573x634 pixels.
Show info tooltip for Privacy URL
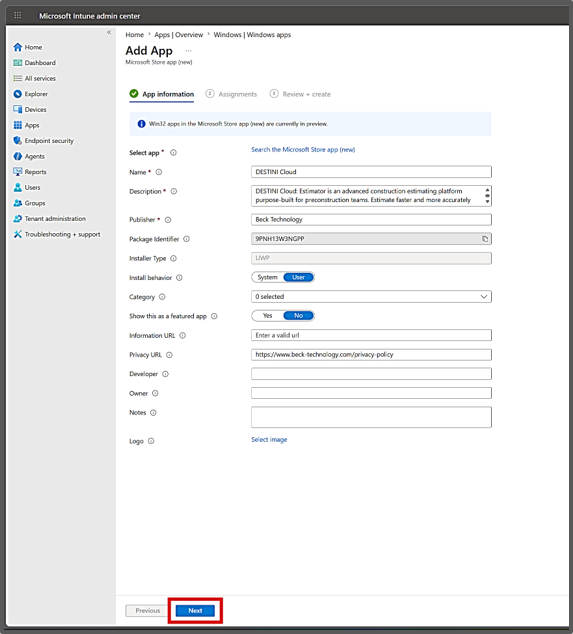[x=169, y=355]
